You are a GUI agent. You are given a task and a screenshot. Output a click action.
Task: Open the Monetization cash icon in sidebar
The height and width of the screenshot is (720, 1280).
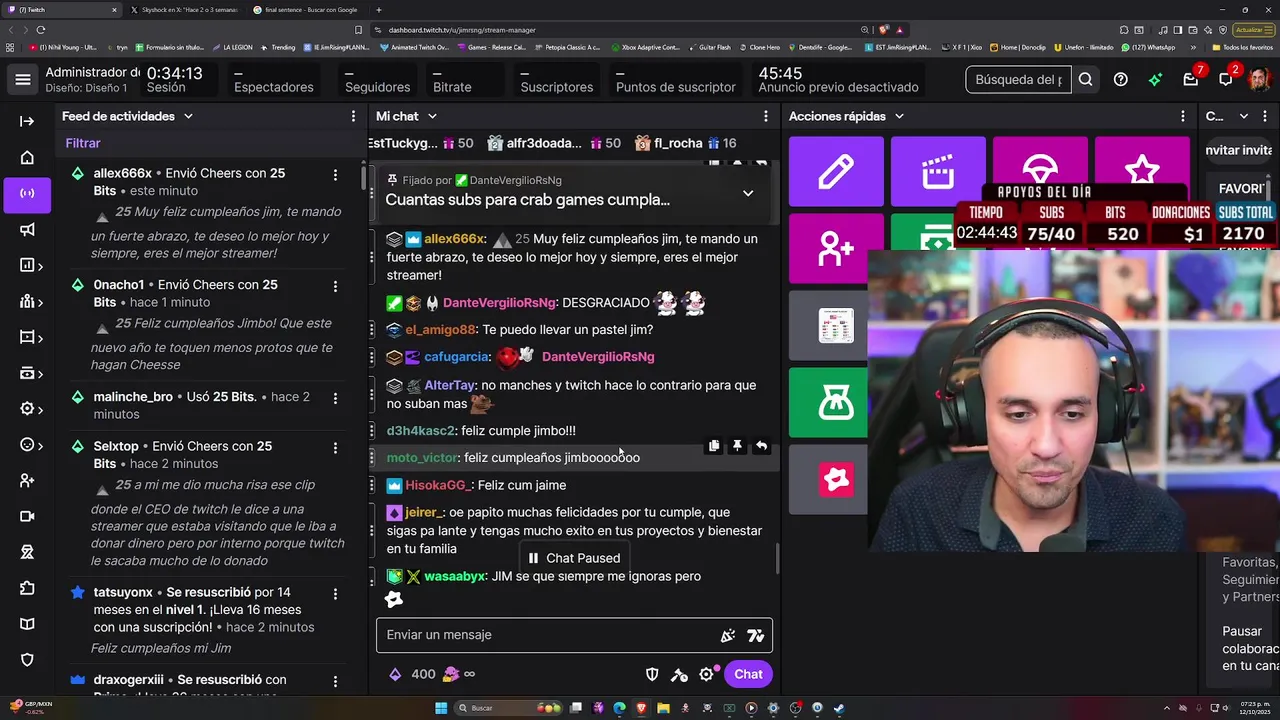click(x=27, y=373)
